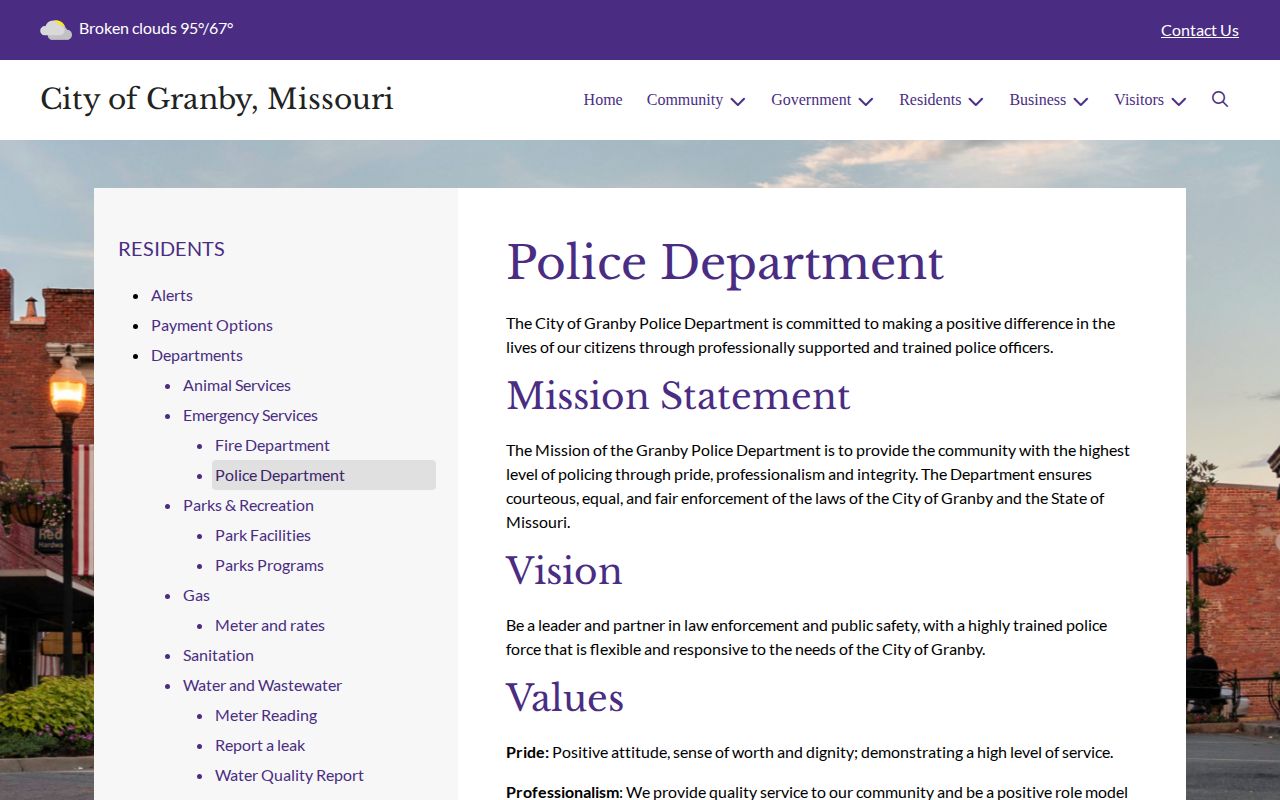
Task: Open the Alerts sidebar link
Action: tap(172, 295)
